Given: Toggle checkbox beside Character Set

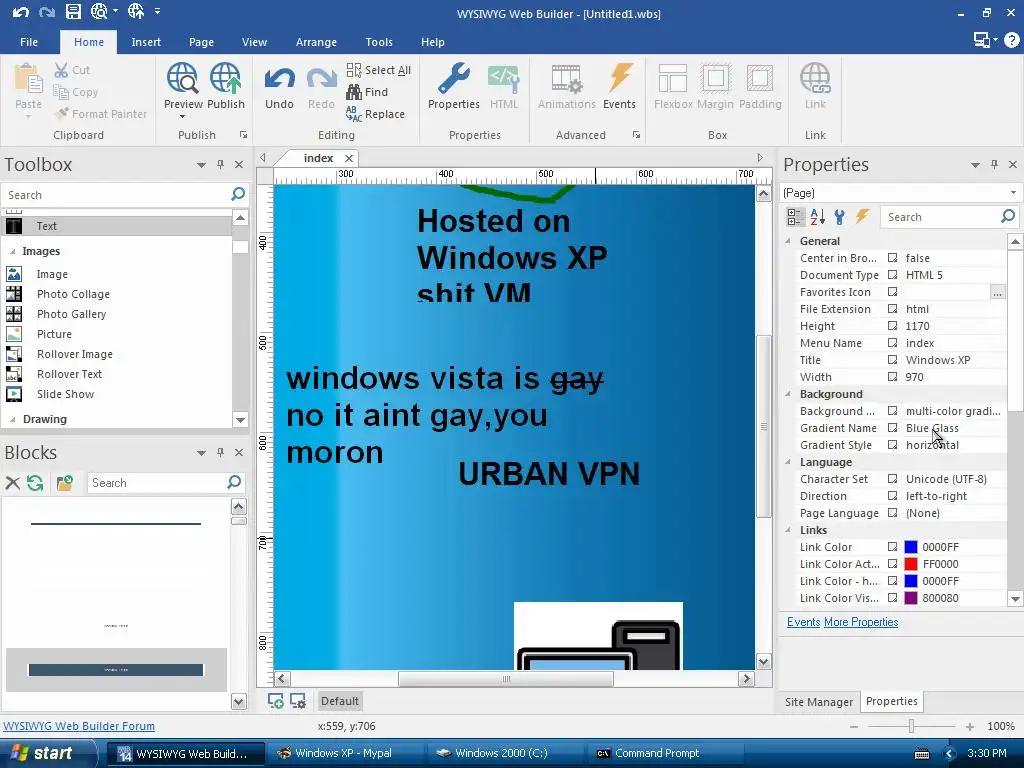Looking at the screenshot, I should click(892, 479).
